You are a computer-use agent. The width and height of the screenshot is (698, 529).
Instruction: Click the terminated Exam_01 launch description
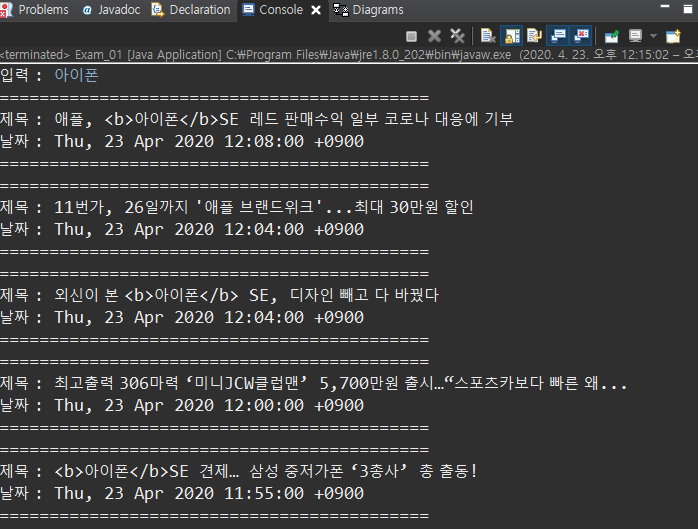(349, 55)
